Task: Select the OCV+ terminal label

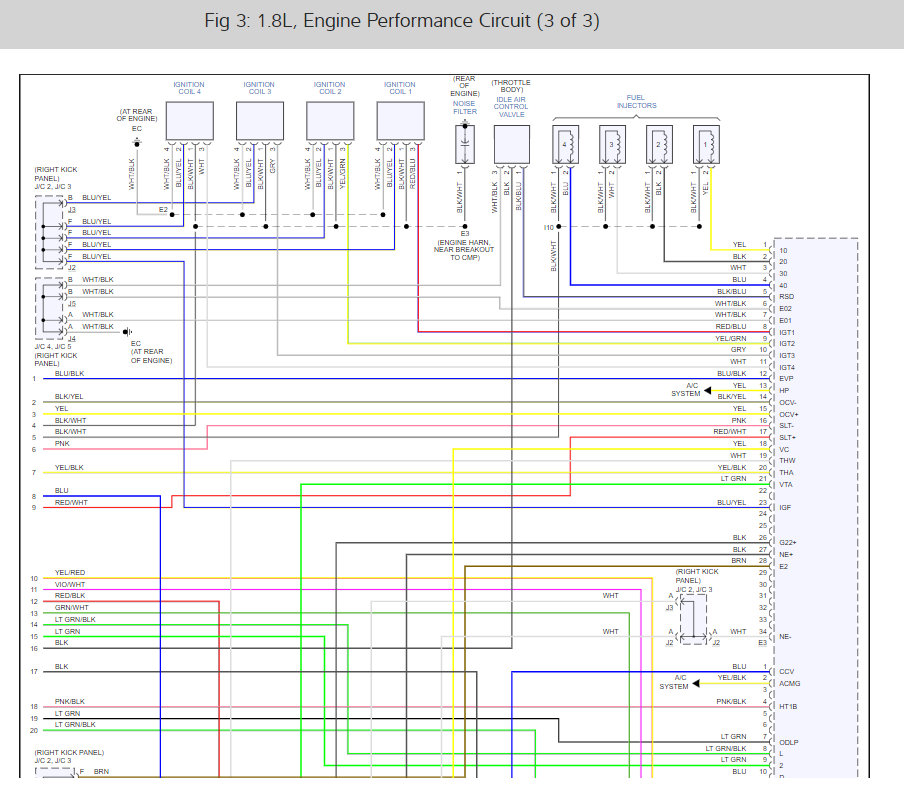Action: (789, 415)
